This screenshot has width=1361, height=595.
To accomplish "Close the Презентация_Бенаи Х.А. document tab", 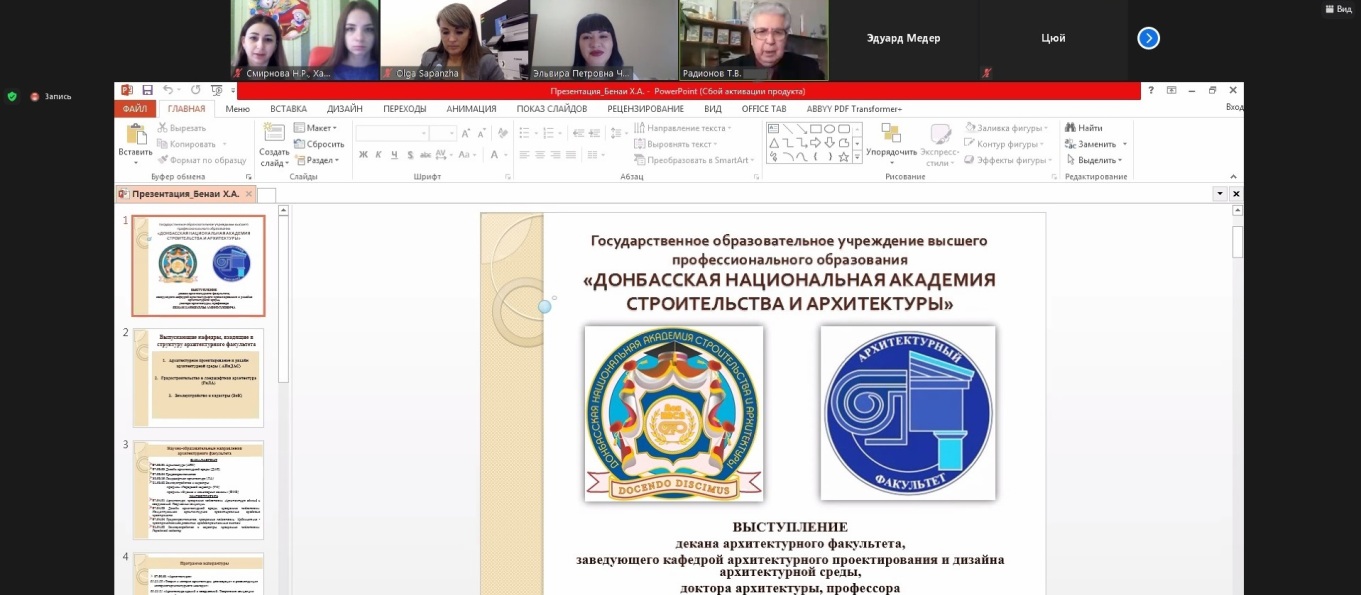I will (250, 194).
